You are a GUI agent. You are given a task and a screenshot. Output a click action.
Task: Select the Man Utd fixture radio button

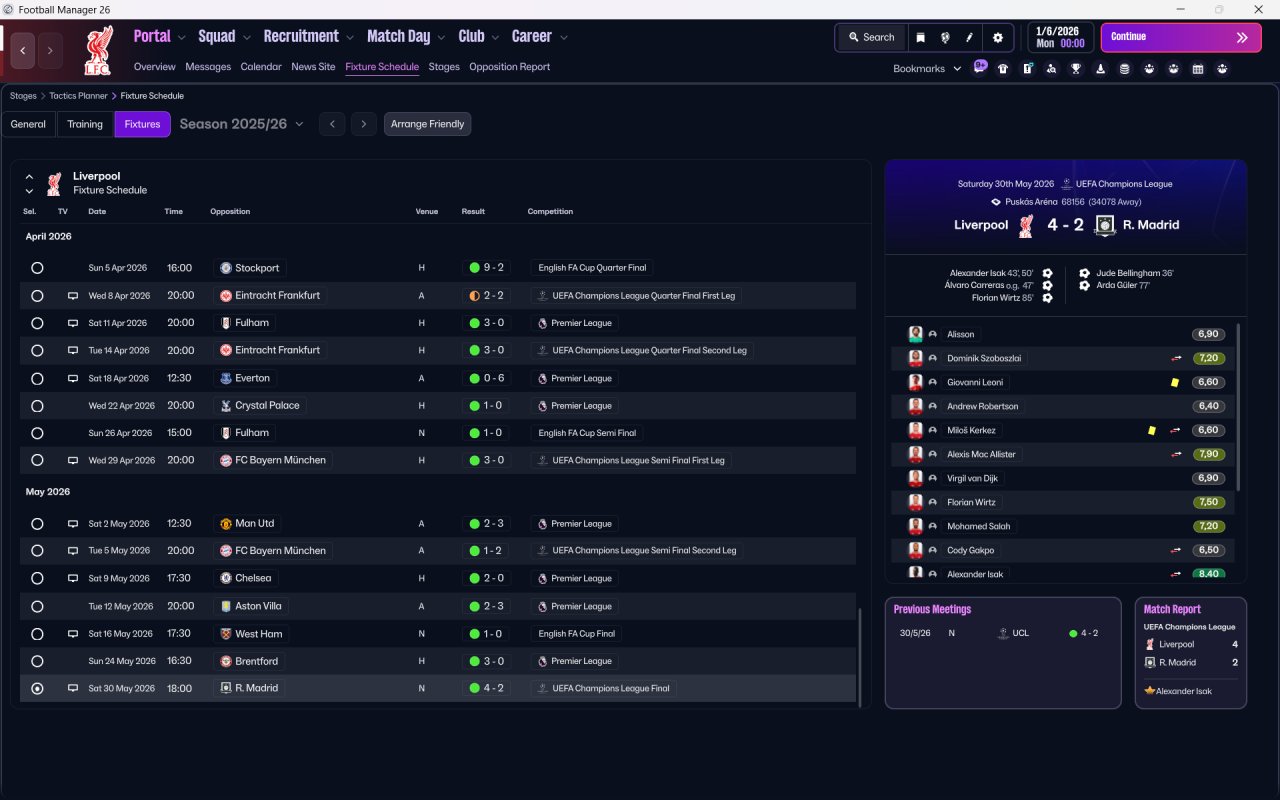(37, 524)
